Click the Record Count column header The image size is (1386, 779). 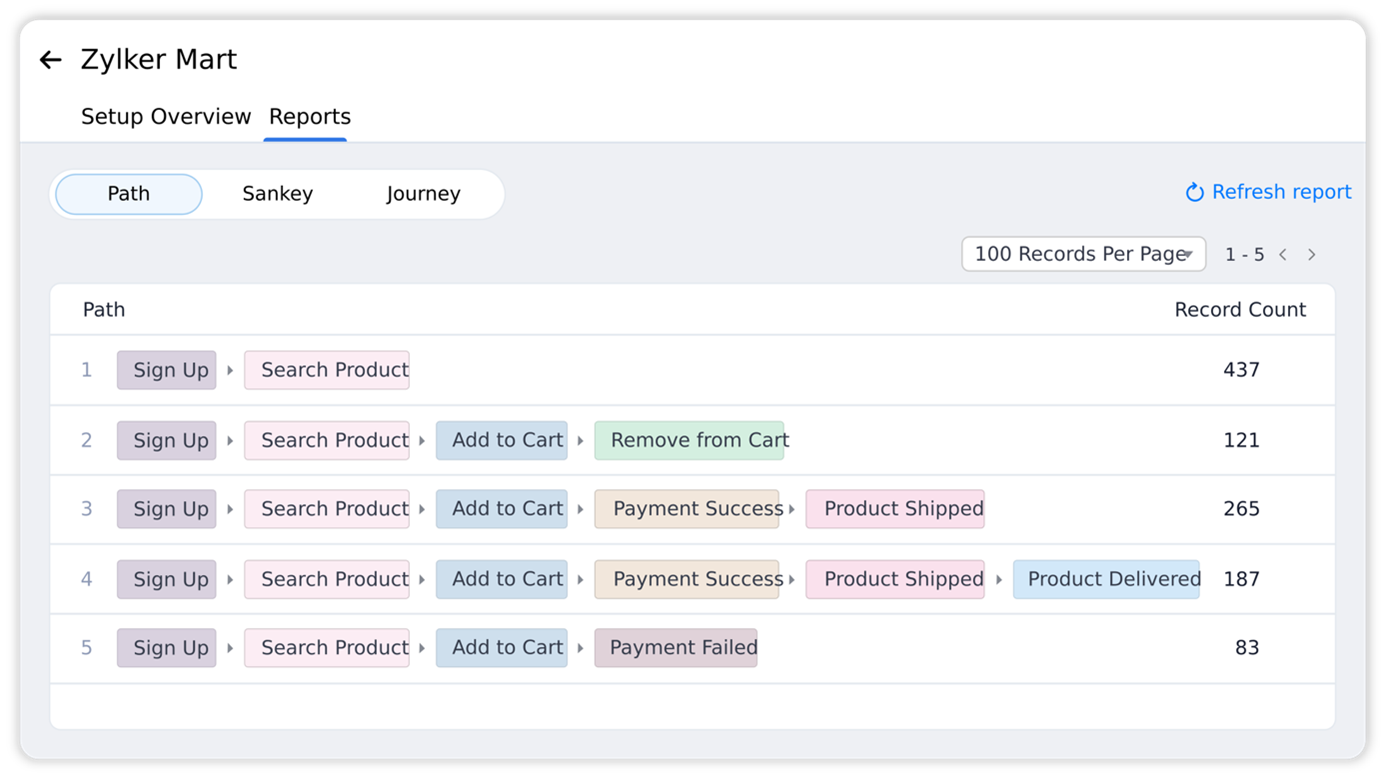tap(1239, 310)
